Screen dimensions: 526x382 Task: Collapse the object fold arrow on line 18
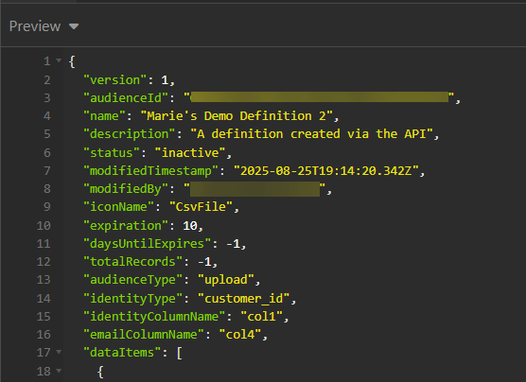pos(59,371)
